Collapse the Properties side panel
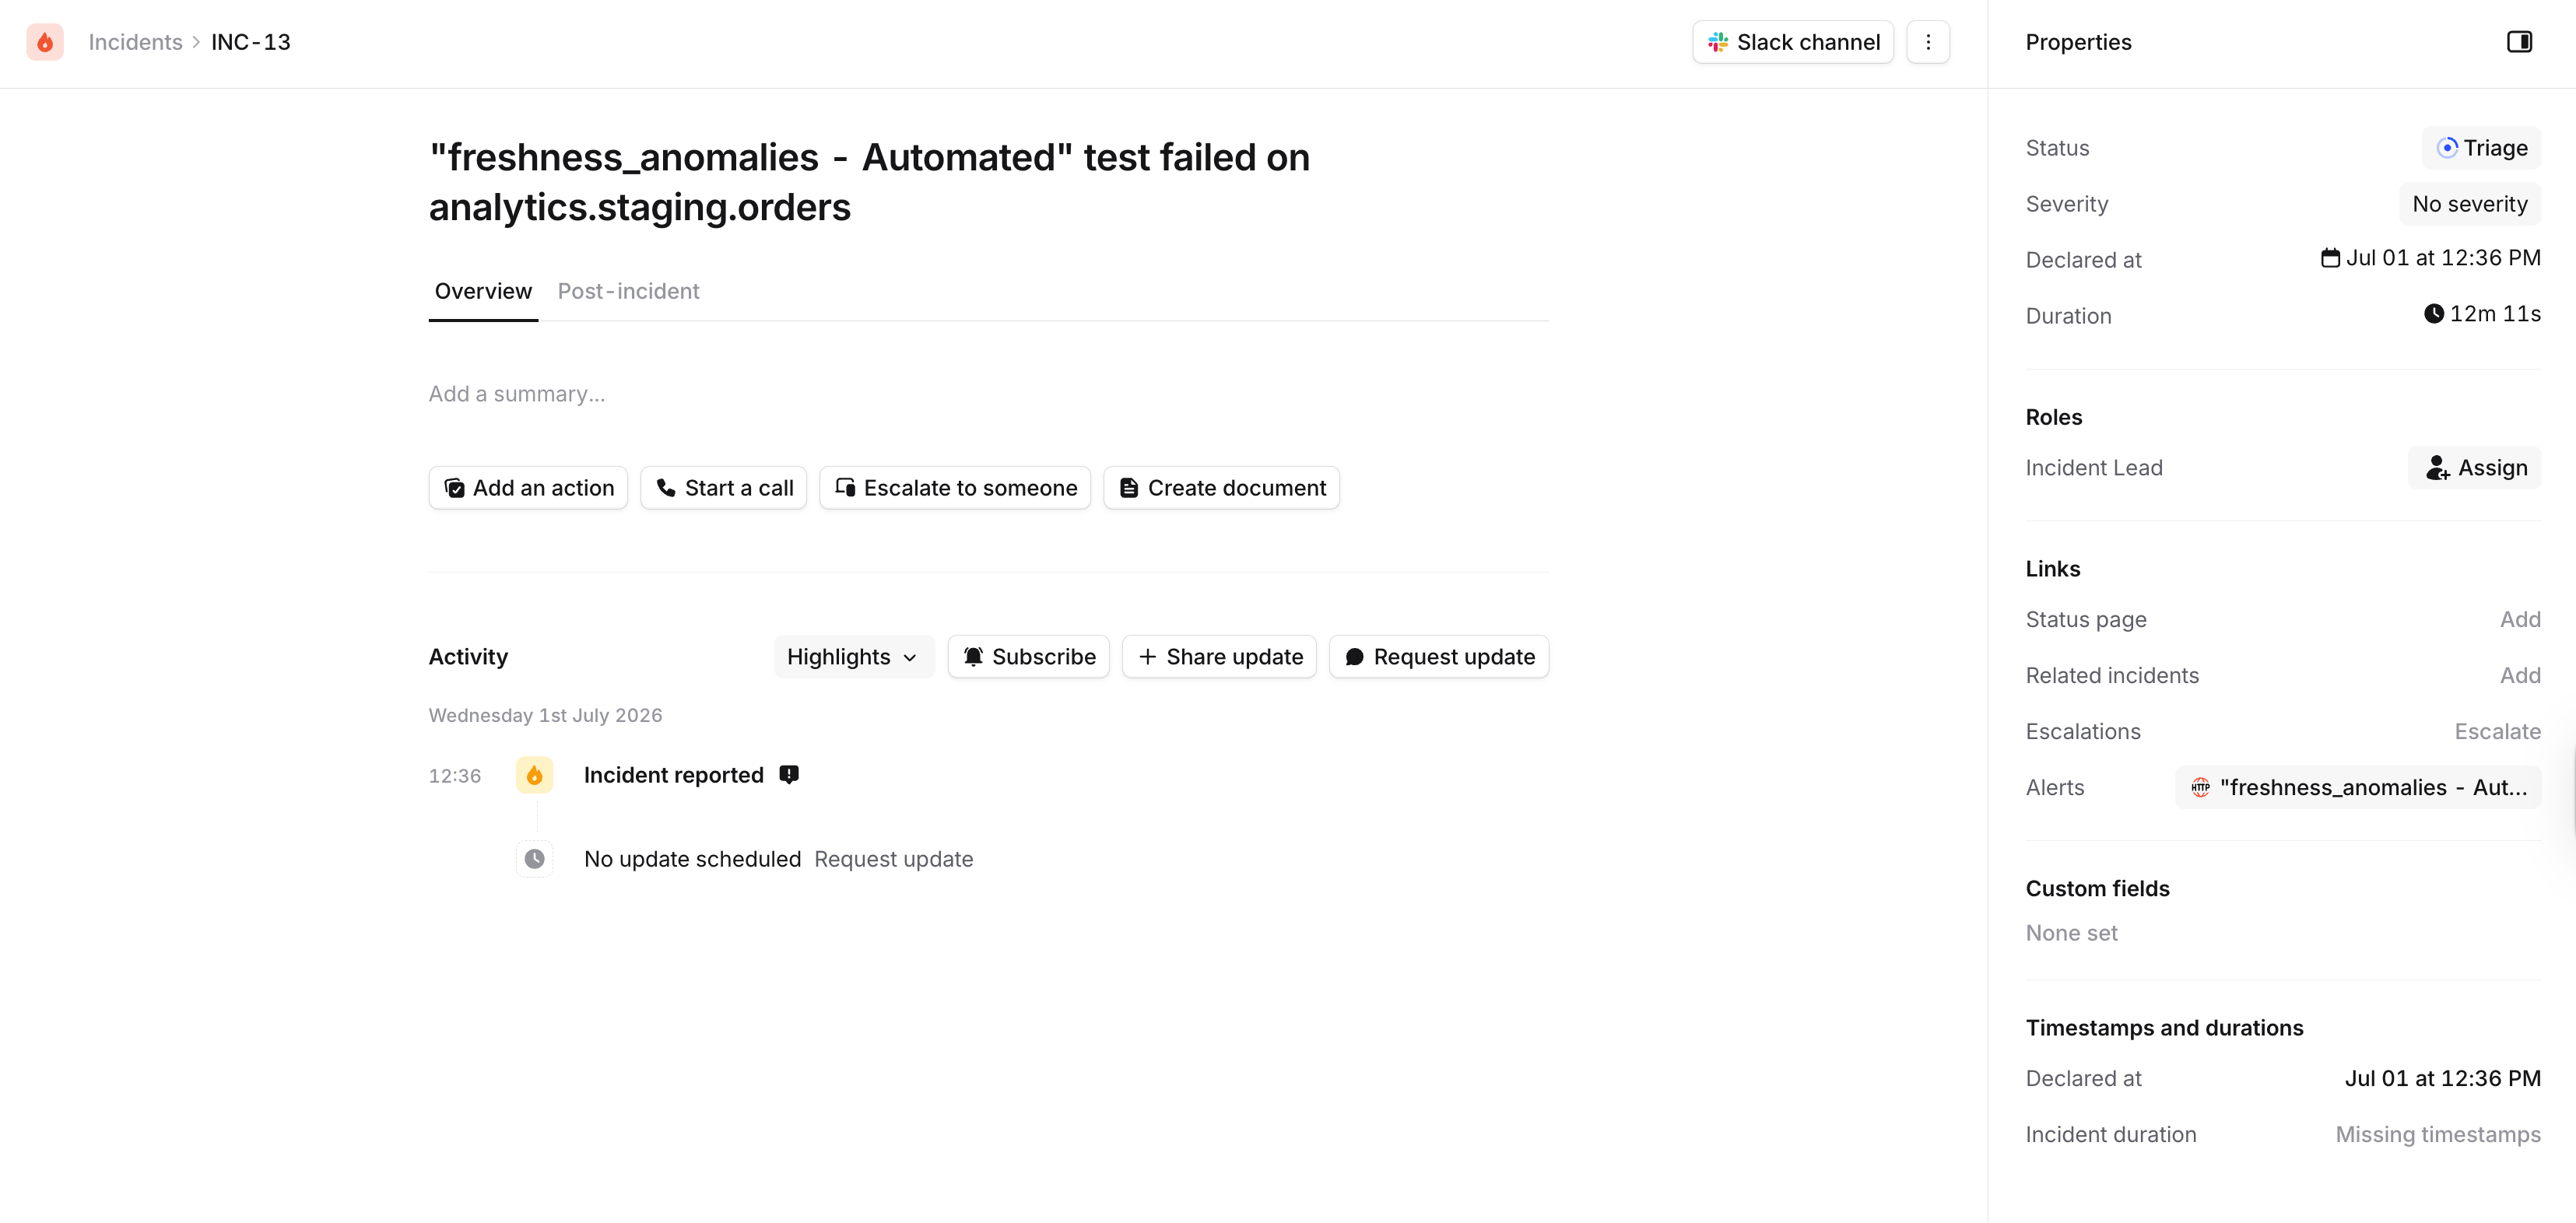 point(2519,42)
